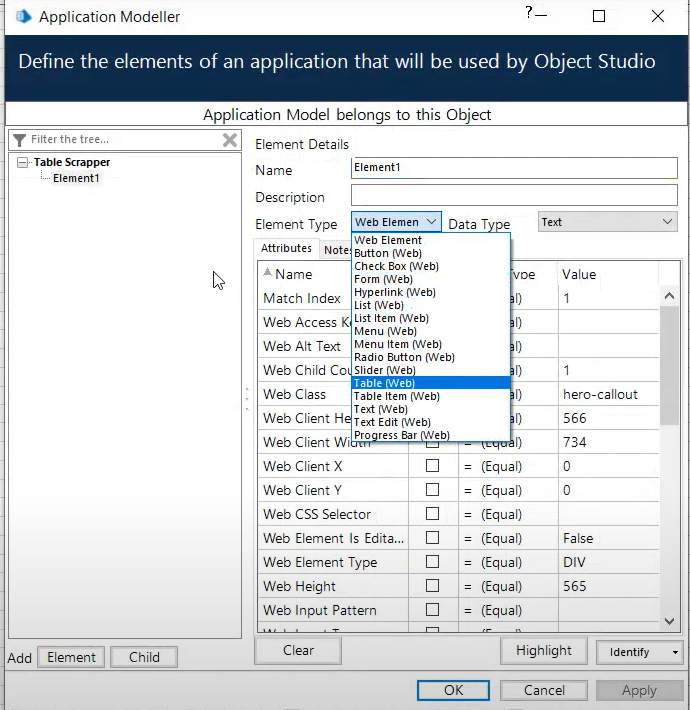Click the empty Description field
Viewport: 690px width, 710px height.
pyautogui.click(x=514, y=195)
